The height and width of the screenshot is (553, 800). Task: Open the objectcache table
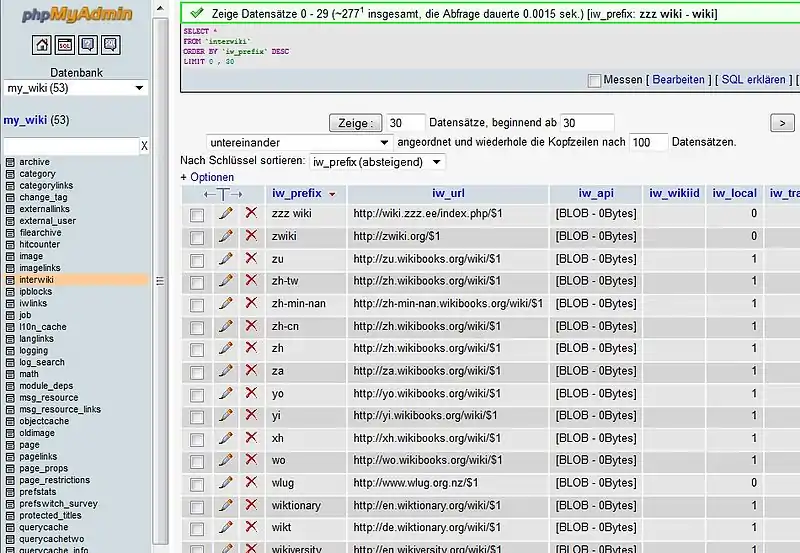point(44,421)
